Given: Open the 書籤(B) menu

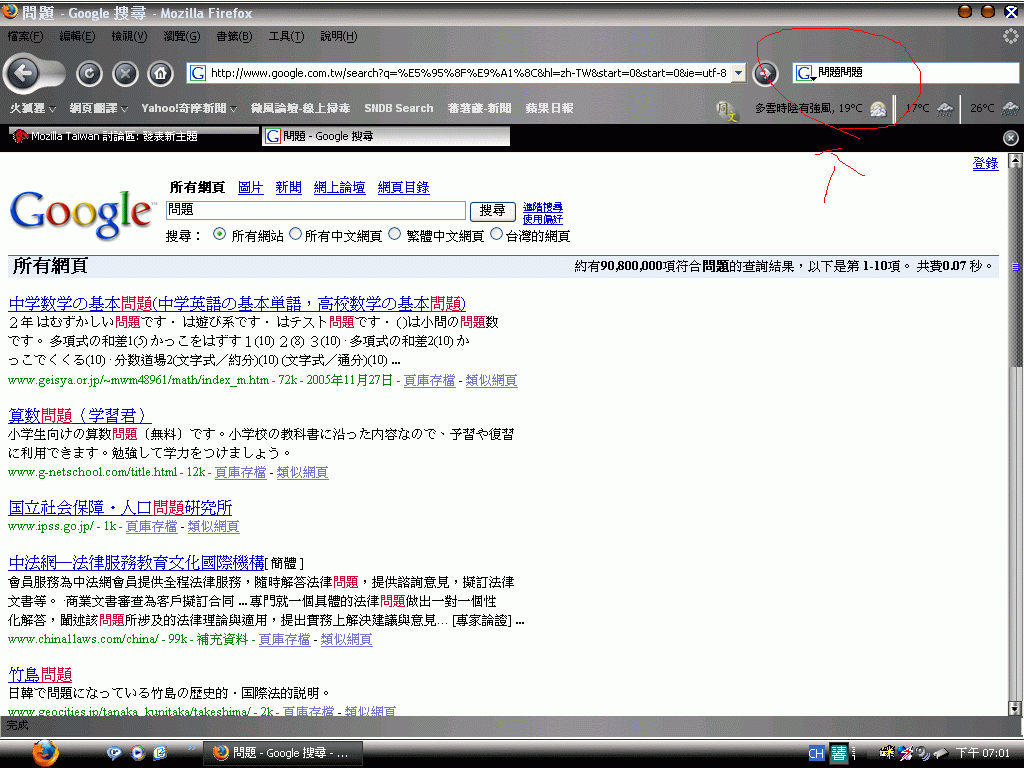Looking at the screenshot, I should pos(234,36).
